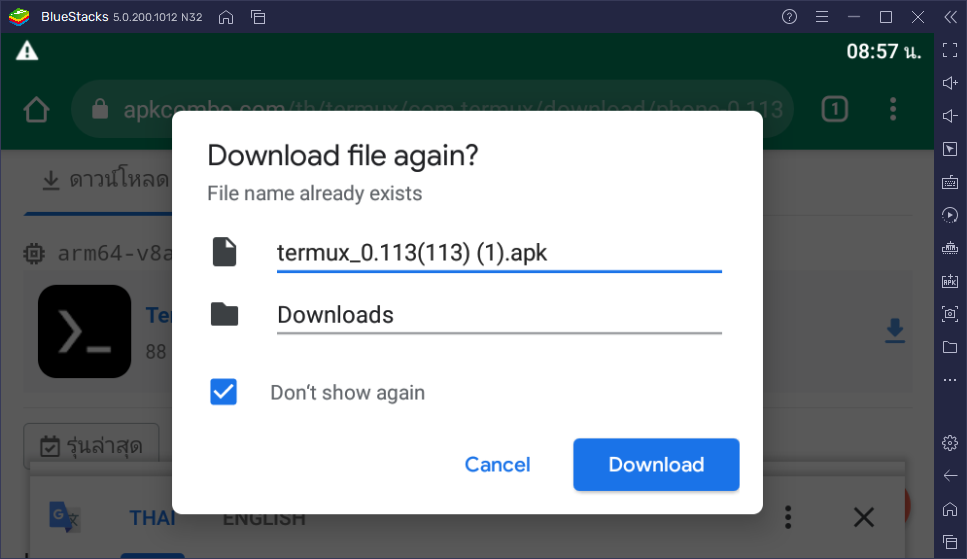Take a screenshot with sidebar icon
The image size is (967, 559).
point(950,313)
